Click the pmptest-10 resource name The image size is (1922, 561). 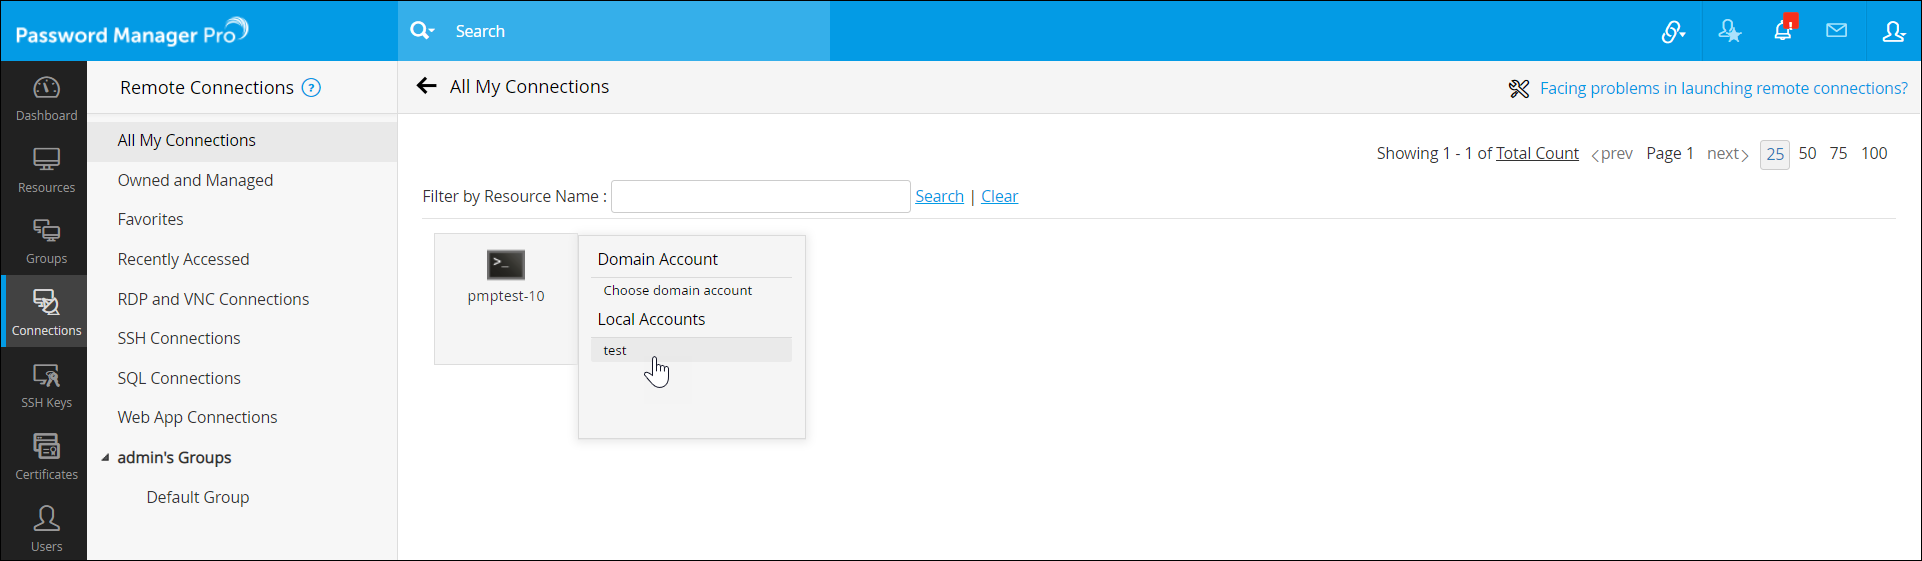[506, 296]
